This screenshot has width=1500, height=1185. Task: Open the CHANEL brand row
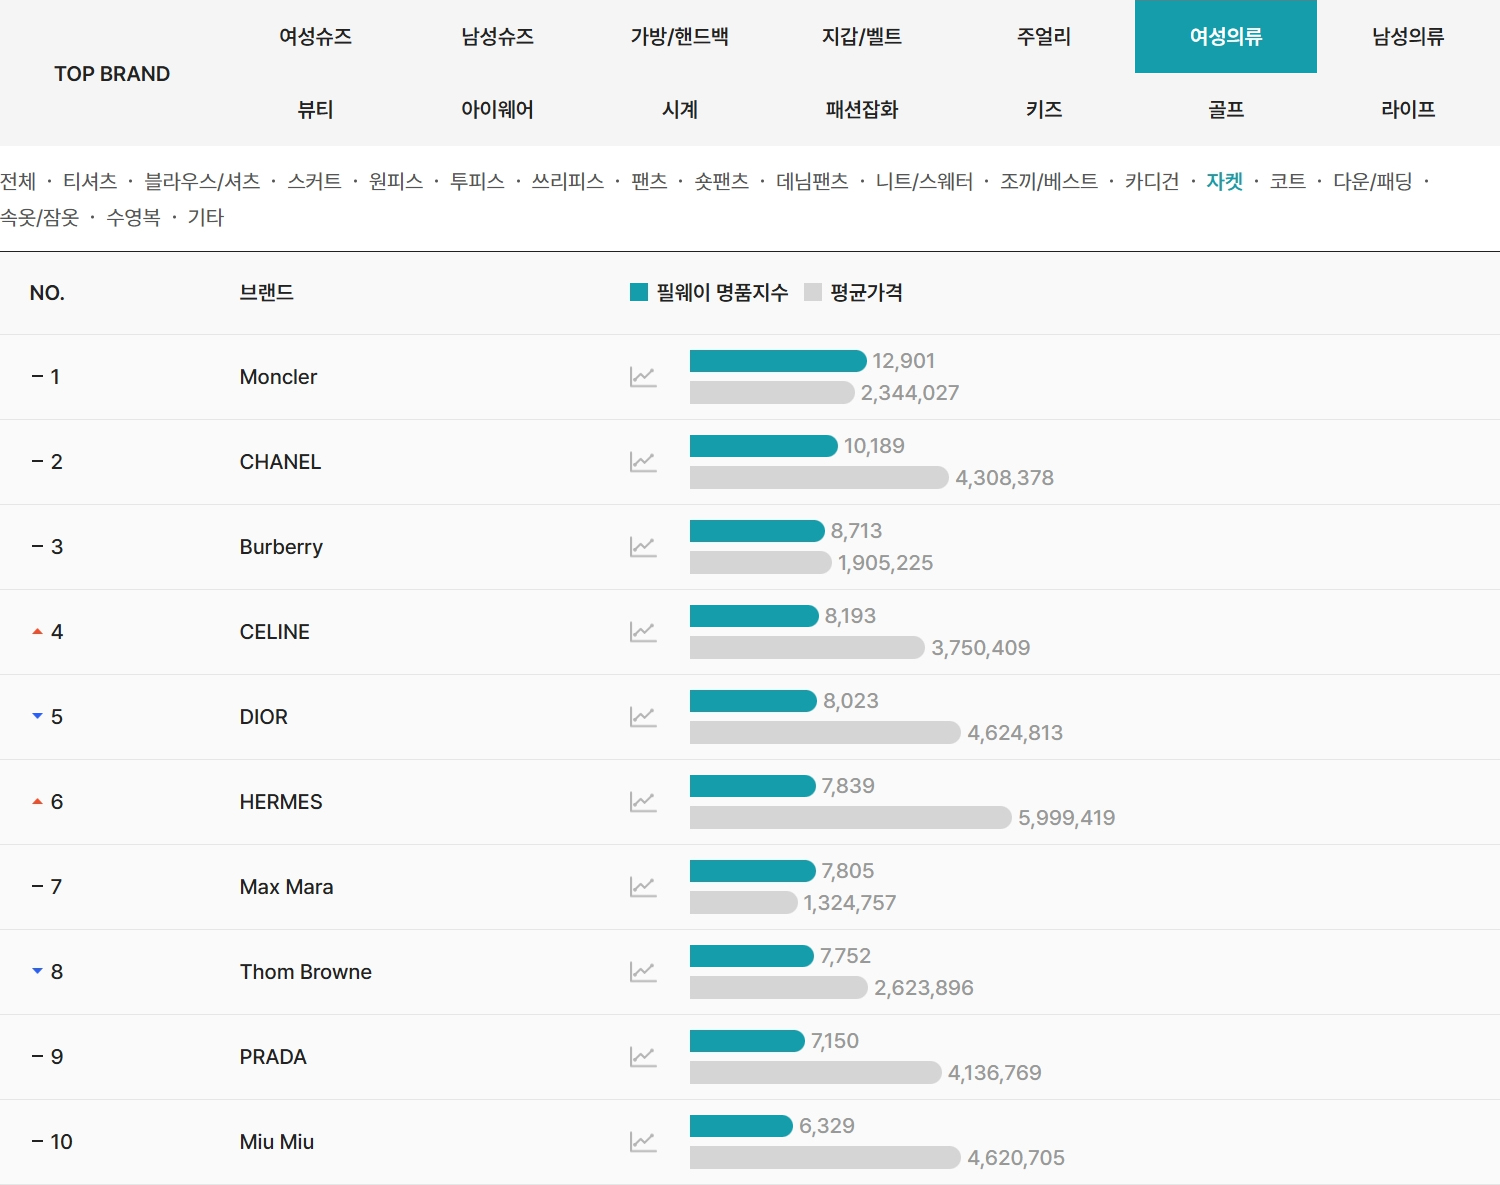click(x=750, y=462)
